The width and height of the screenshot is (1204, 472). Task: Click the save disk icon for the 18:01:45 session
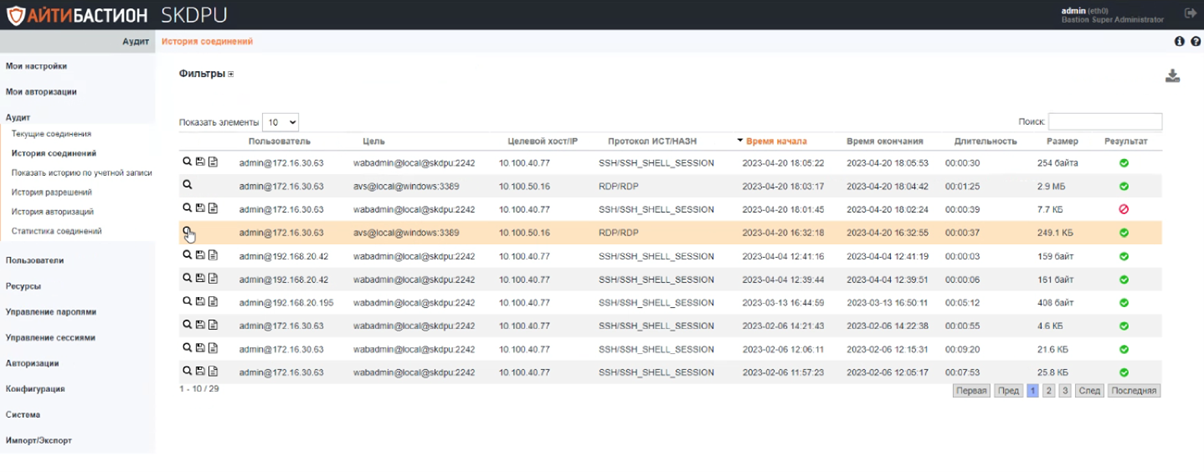click(200, 208)
